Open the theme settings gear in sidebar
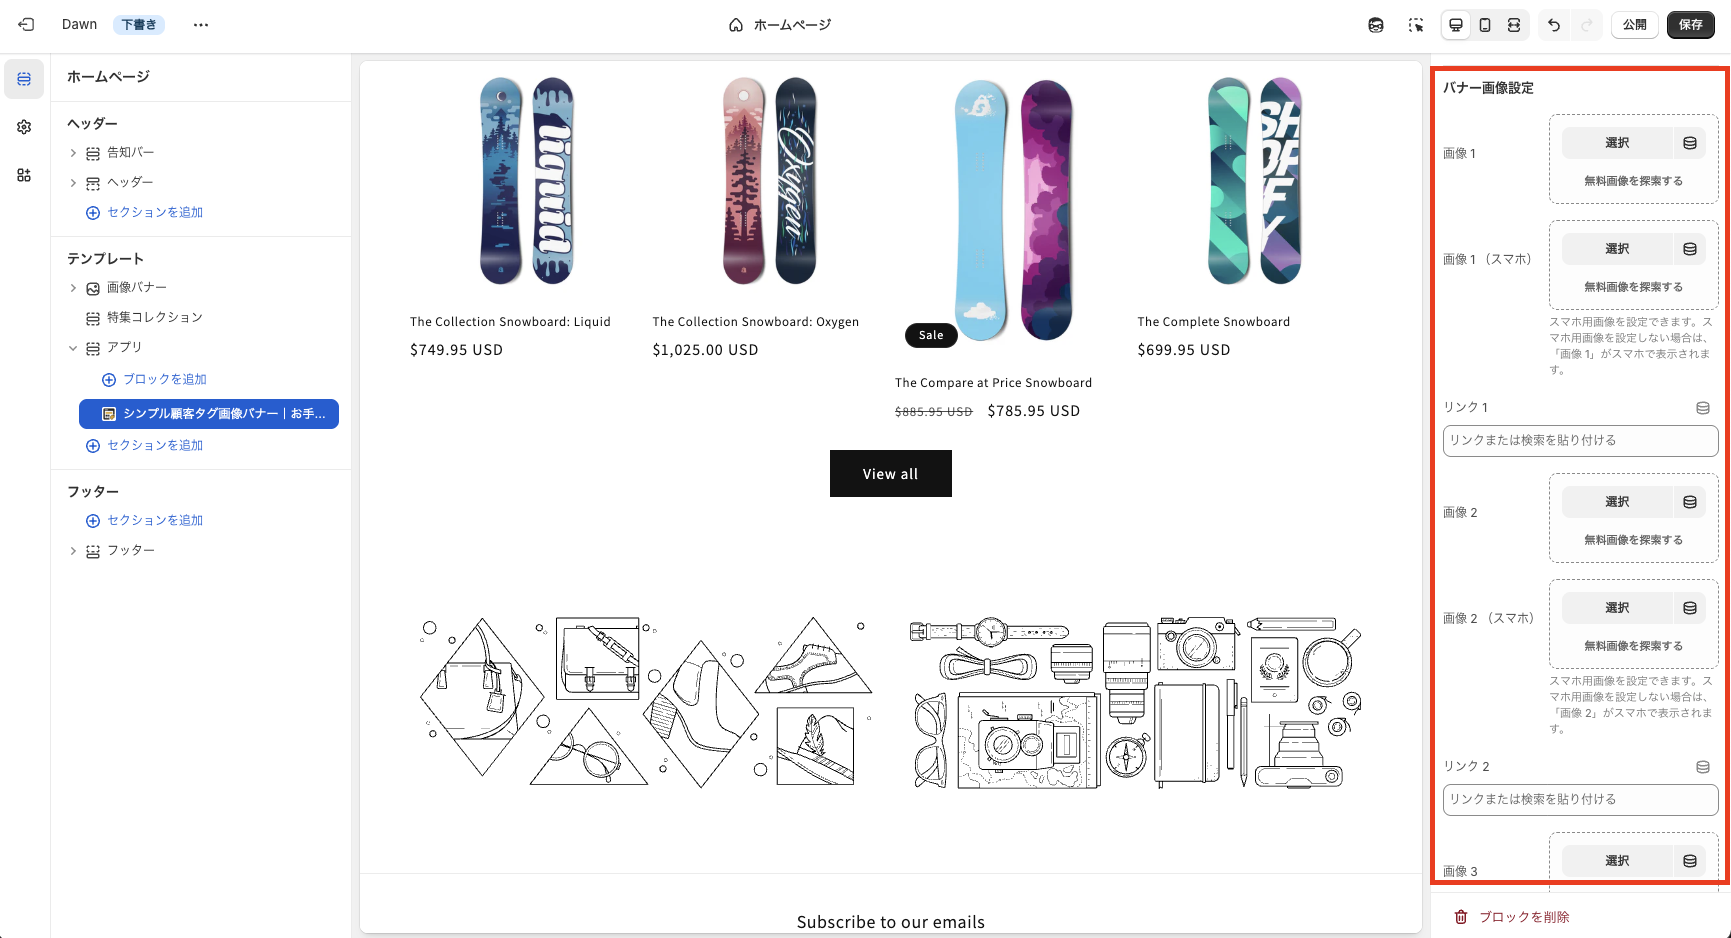The width and height of the screenshot is (1731, 938). 24,127
